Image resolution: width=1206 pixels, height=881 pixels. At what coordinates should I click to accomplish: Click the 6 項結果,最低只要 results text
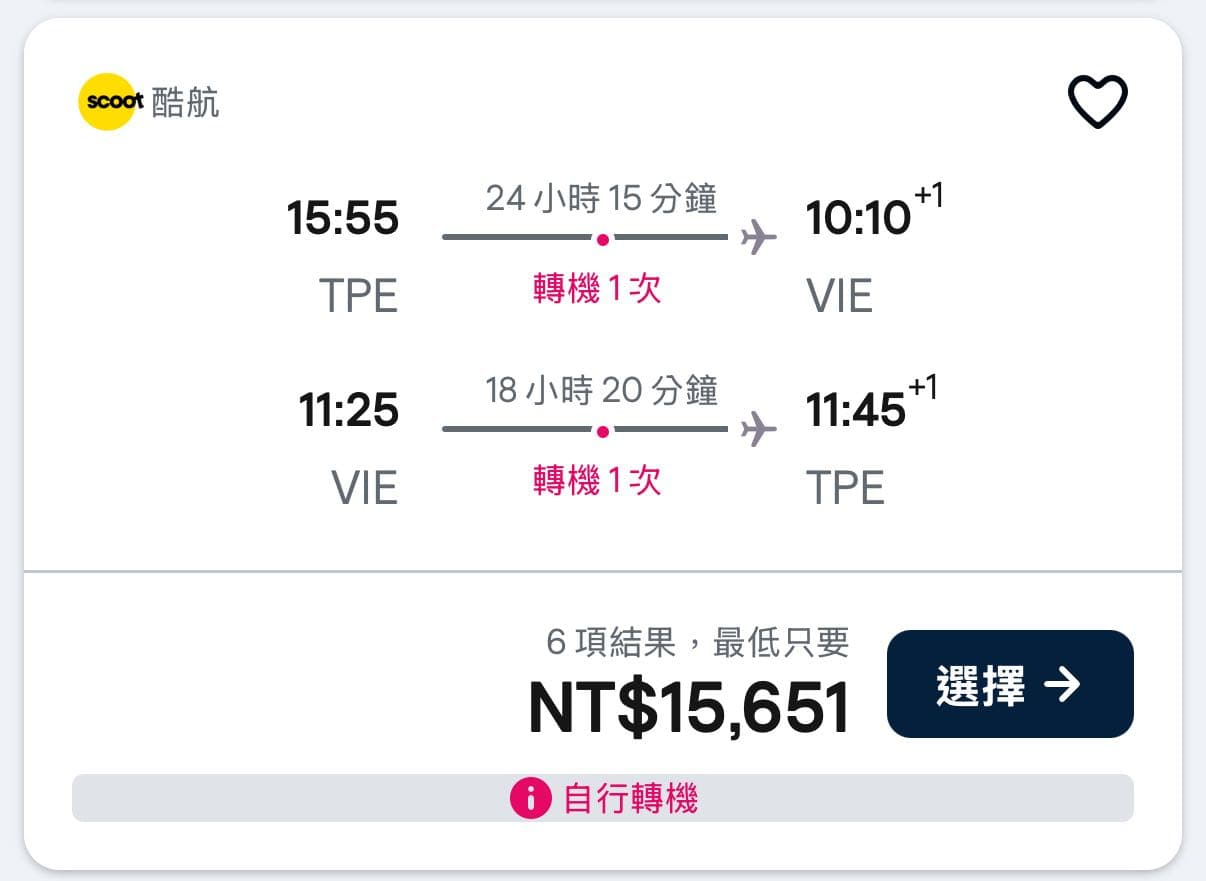coord(698,642)
